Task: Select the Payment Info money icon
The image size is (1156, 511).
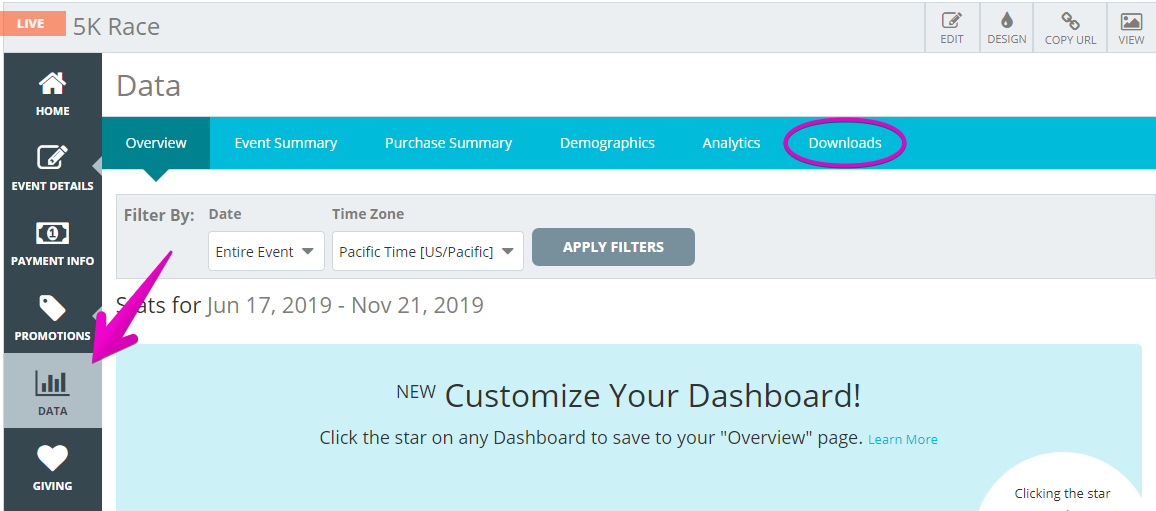Action: click(52, 234)
